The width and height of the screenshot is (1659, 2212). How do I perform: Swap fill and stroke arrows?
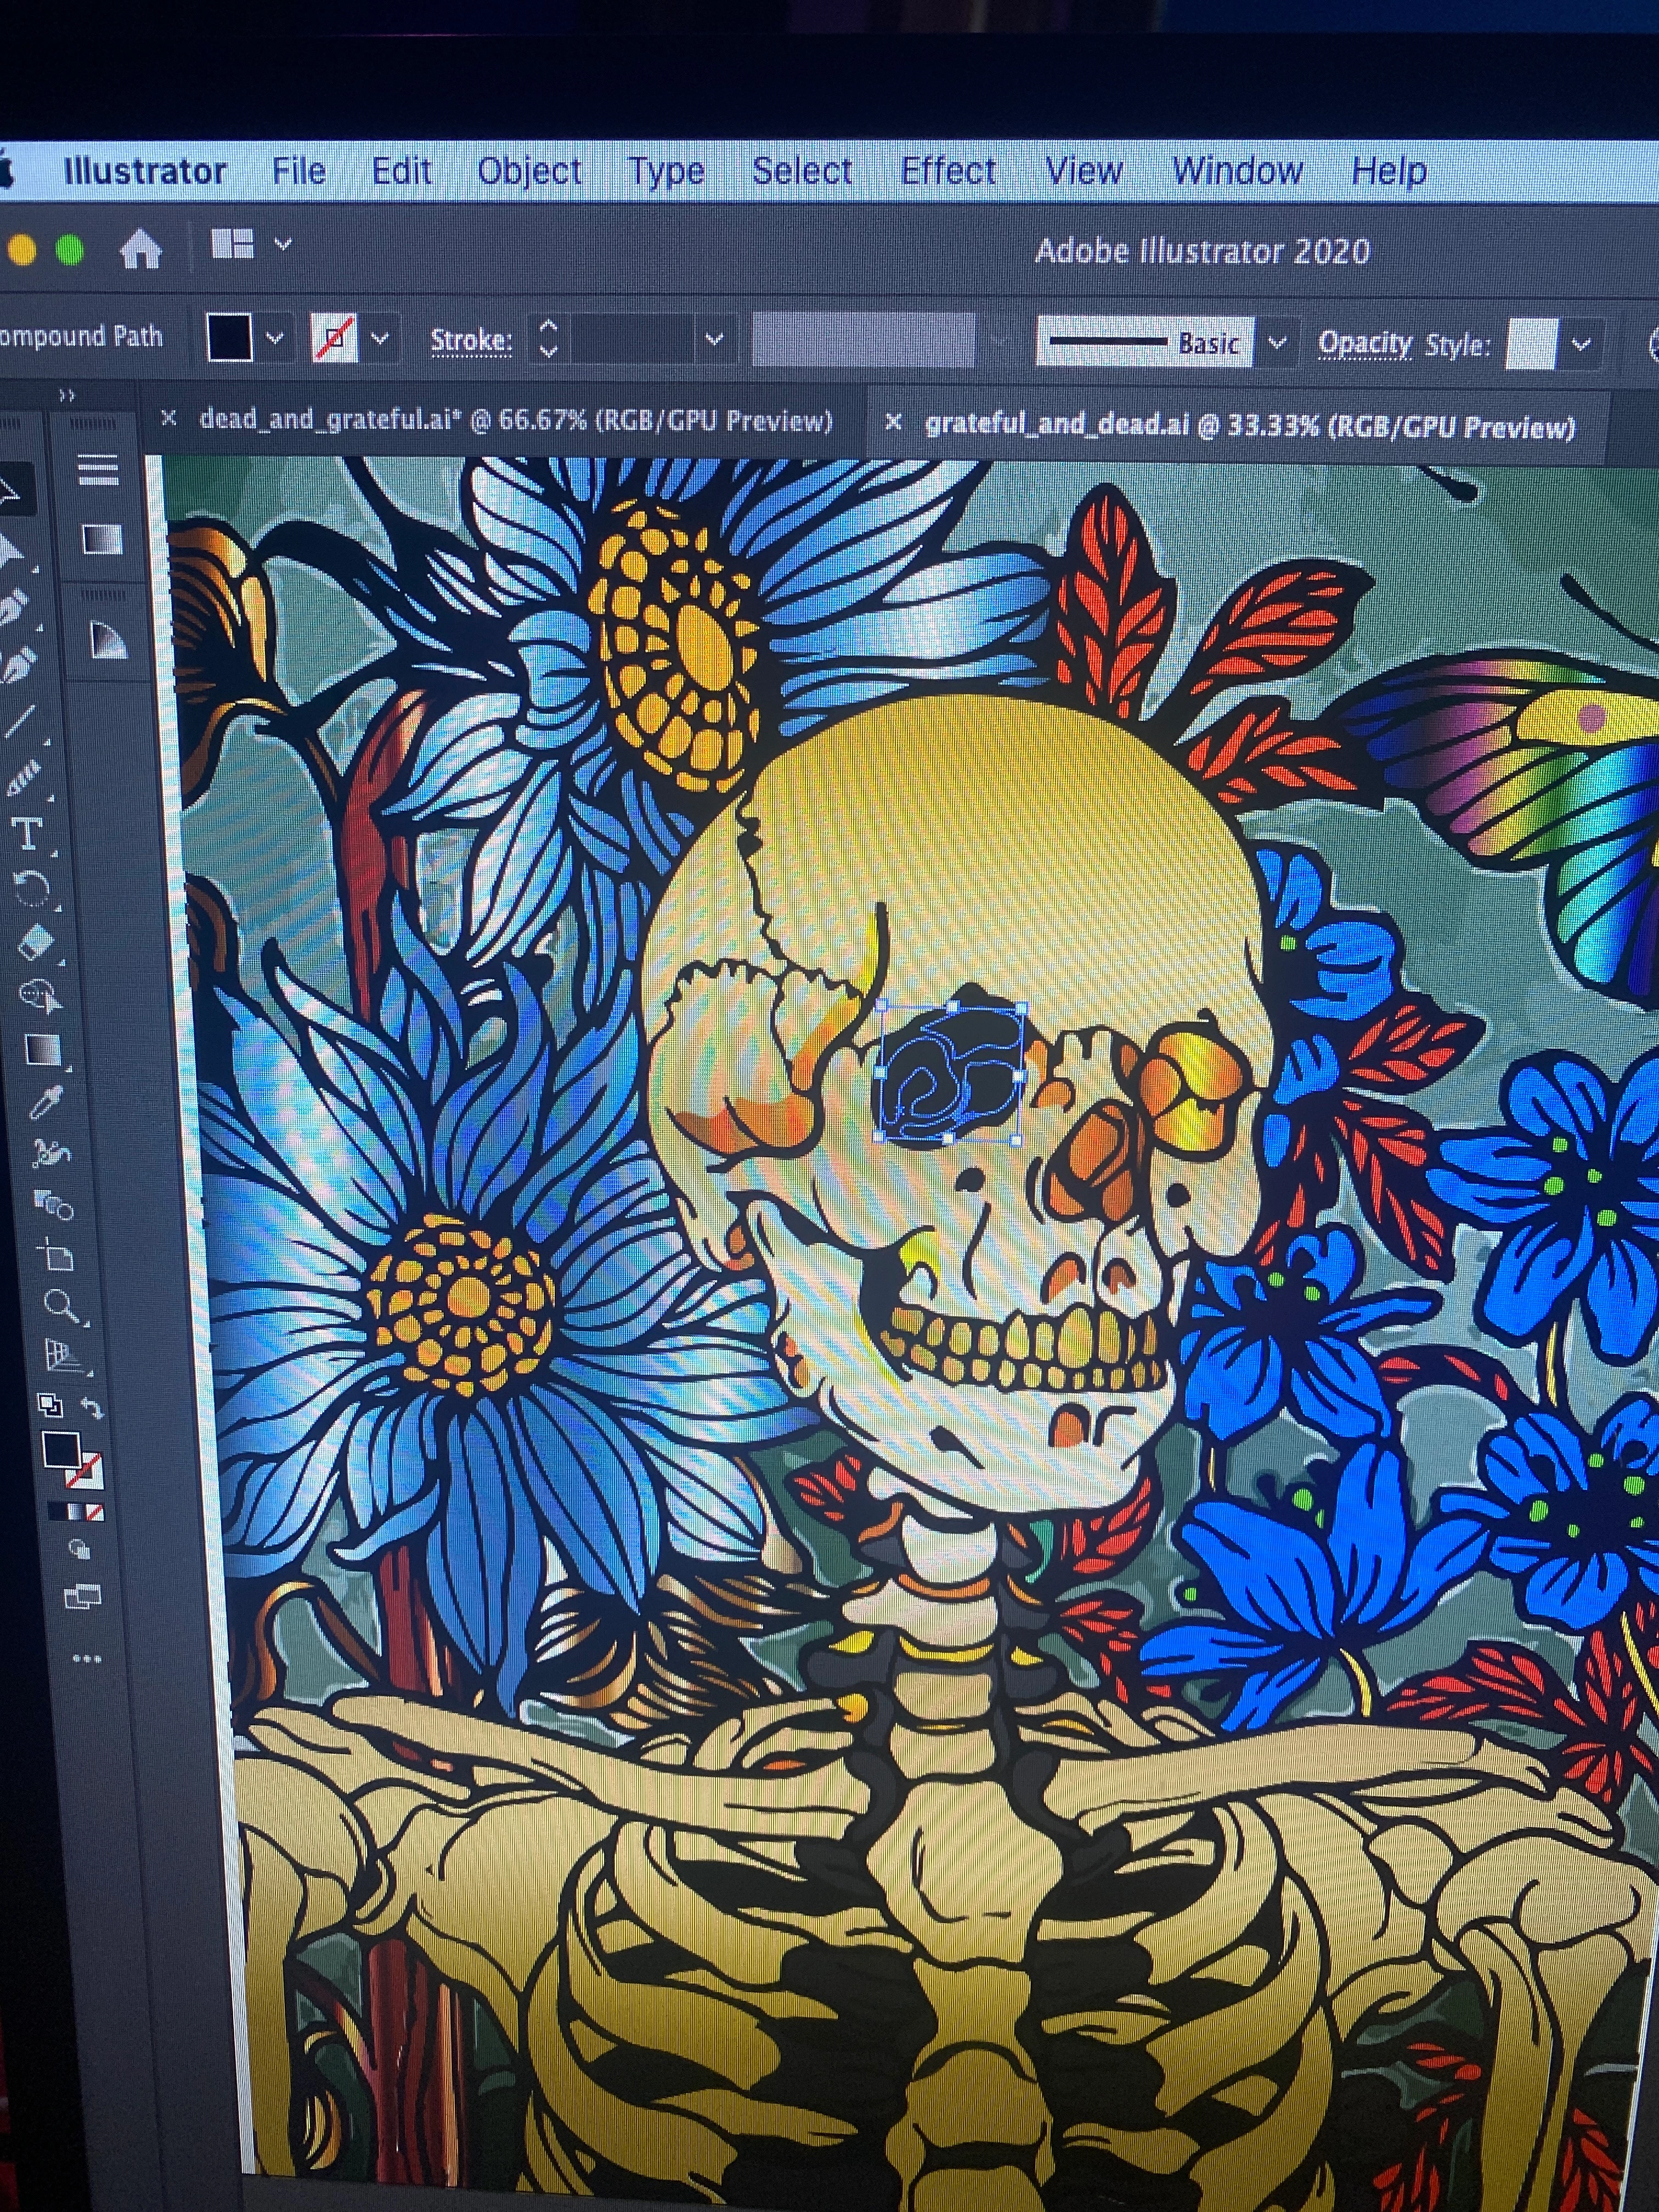click(x=92, y=1408)
